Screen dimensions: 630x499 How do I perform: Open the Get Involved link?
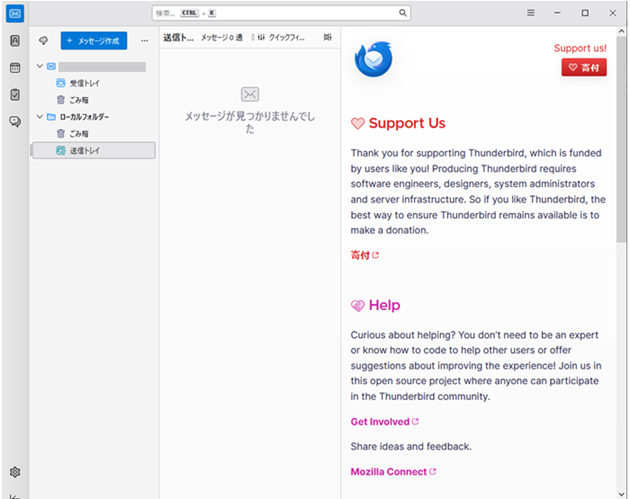click(380, 422)
